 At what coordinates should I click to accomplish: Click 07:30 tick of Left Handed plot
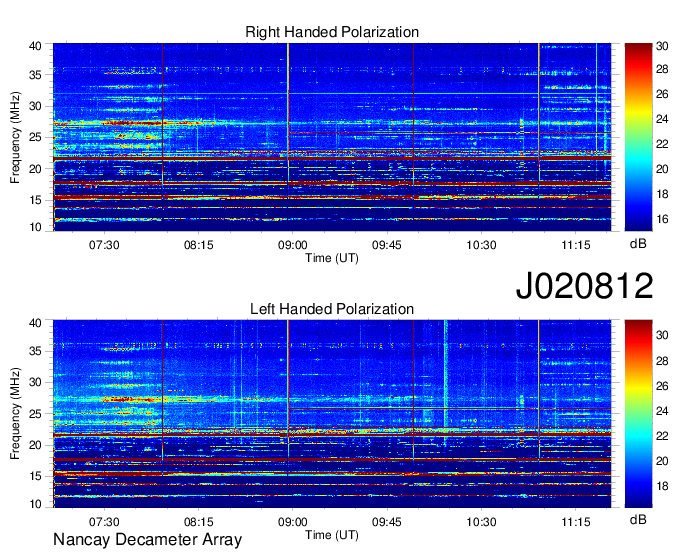(x=104, y=522)
